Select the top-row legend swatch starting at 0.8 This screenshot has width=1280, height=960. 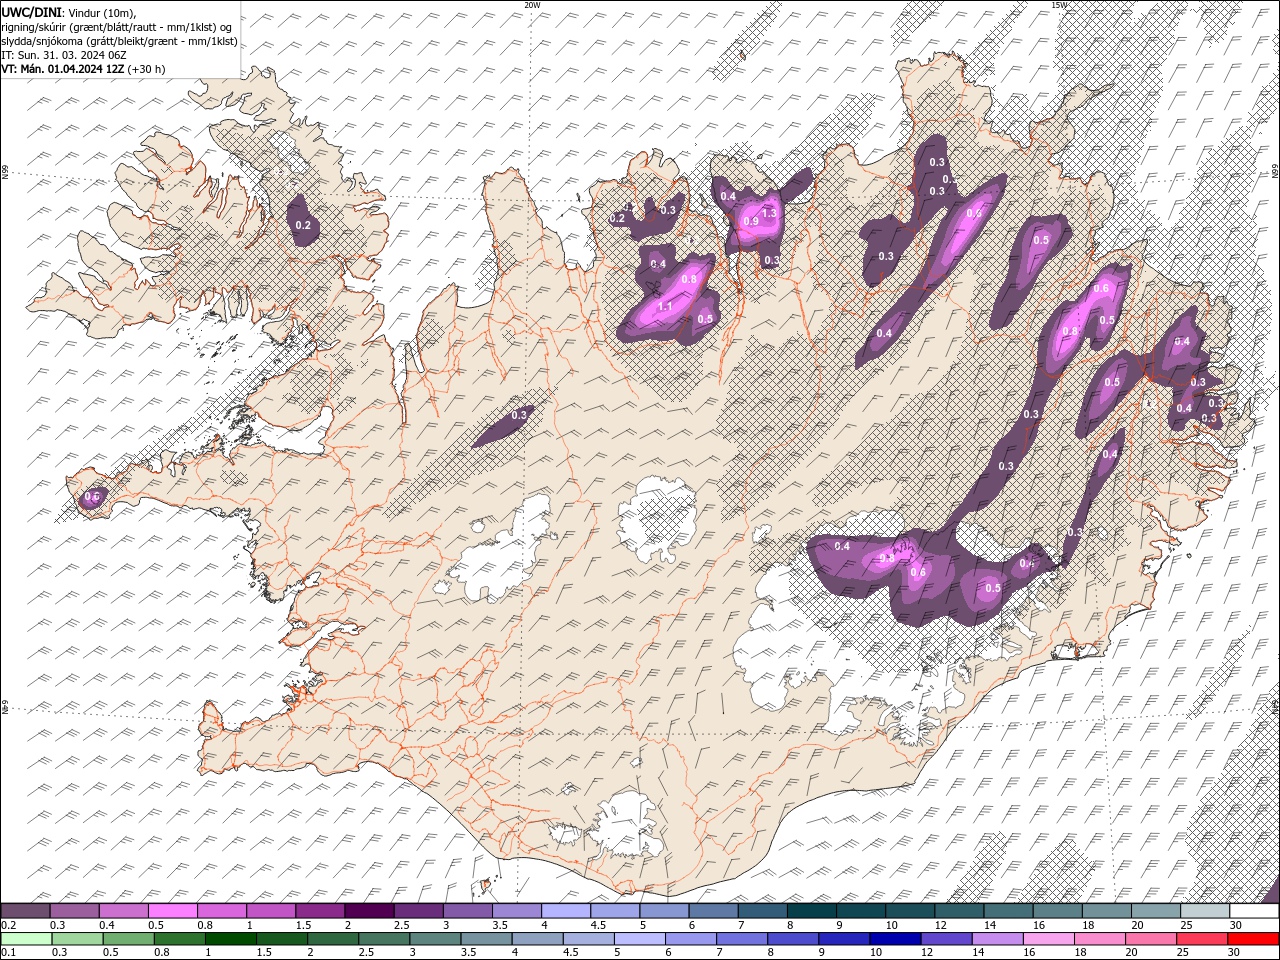coord(221,911)
